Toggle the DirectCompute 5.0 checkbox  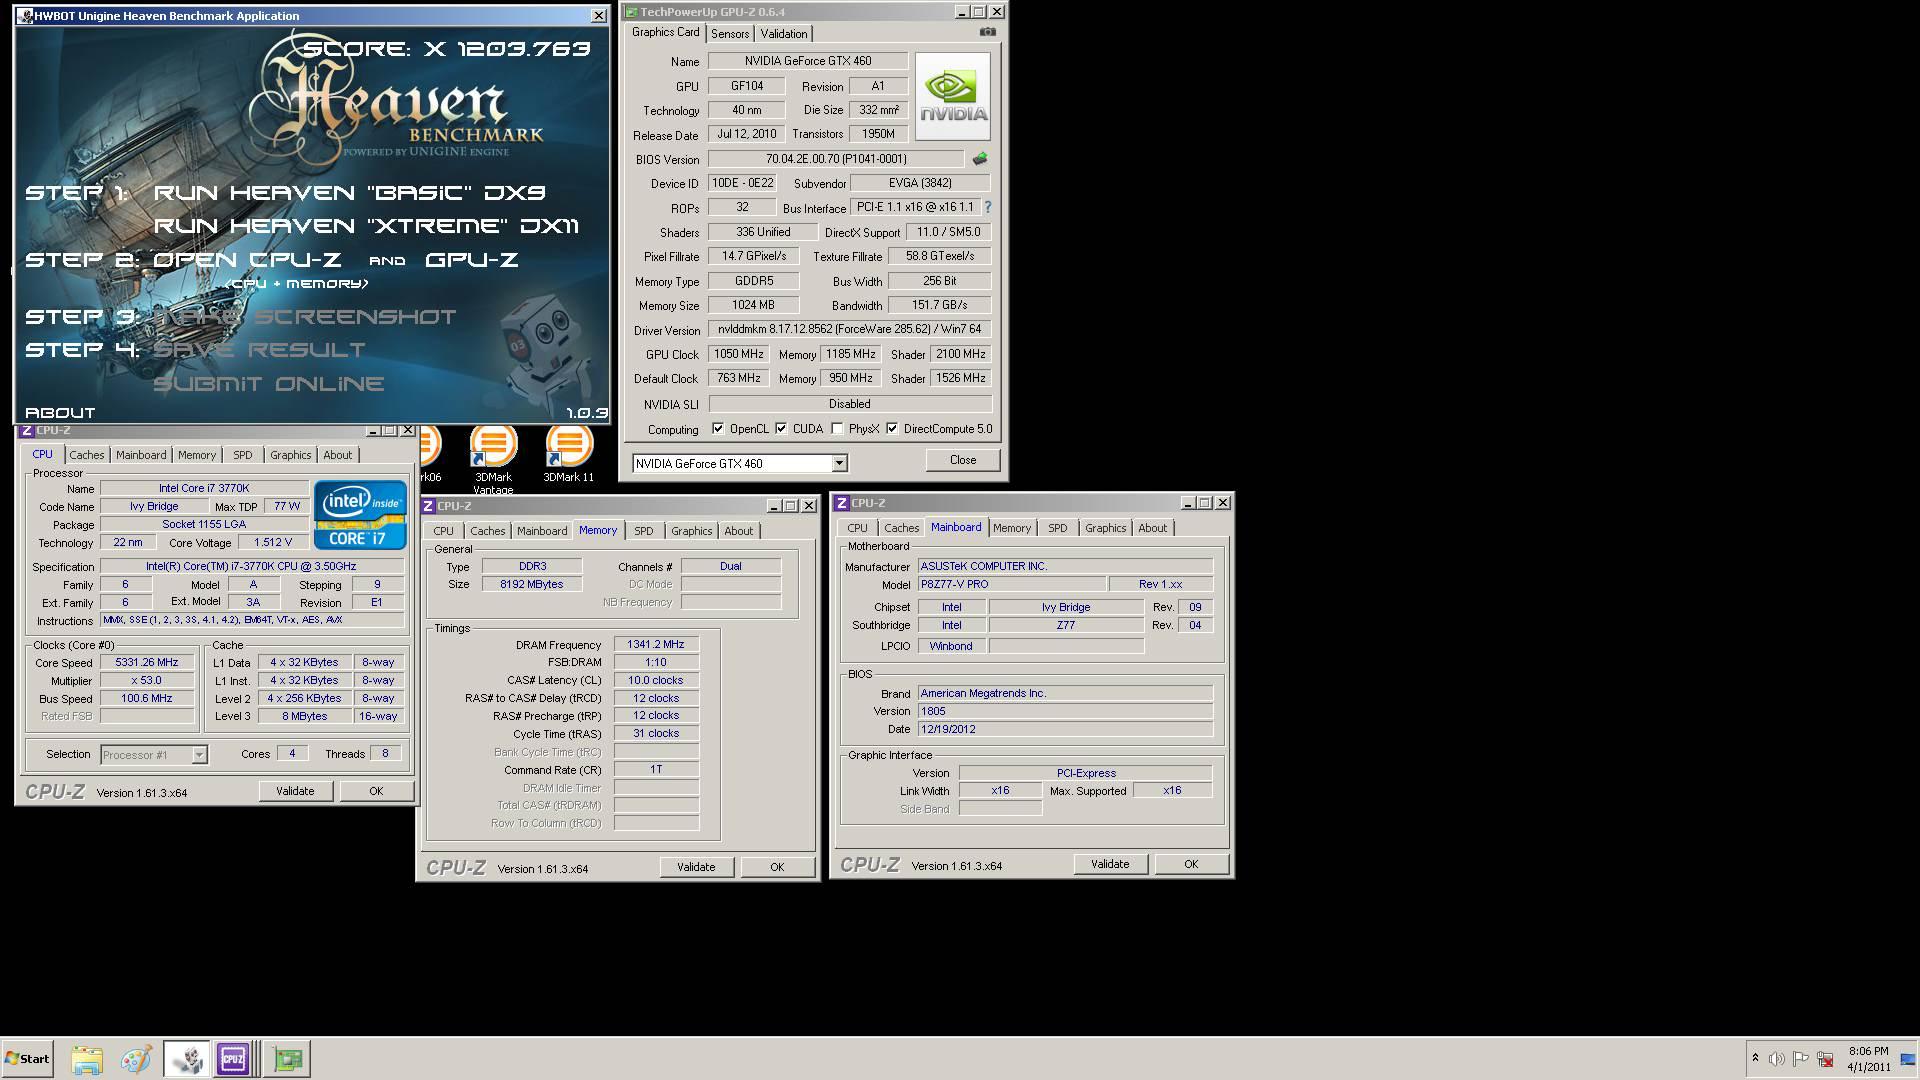click(x=892, y=429)
